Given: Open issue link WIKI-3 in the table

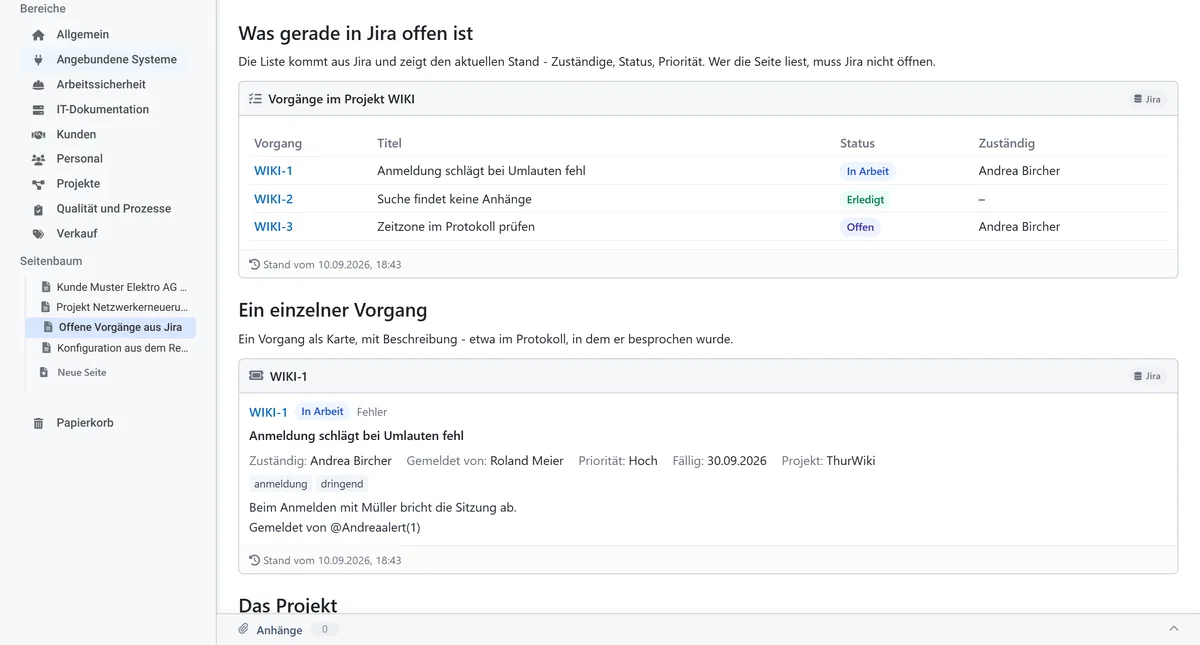Looking at the screenshot, I should 273,227.
